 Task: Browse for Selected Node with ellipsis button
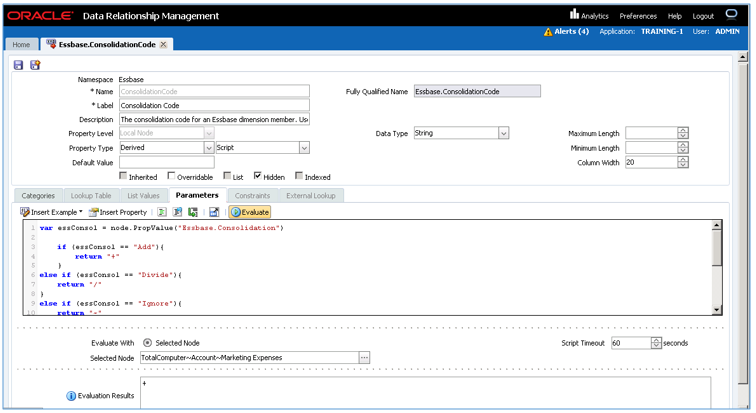(364, 358)
